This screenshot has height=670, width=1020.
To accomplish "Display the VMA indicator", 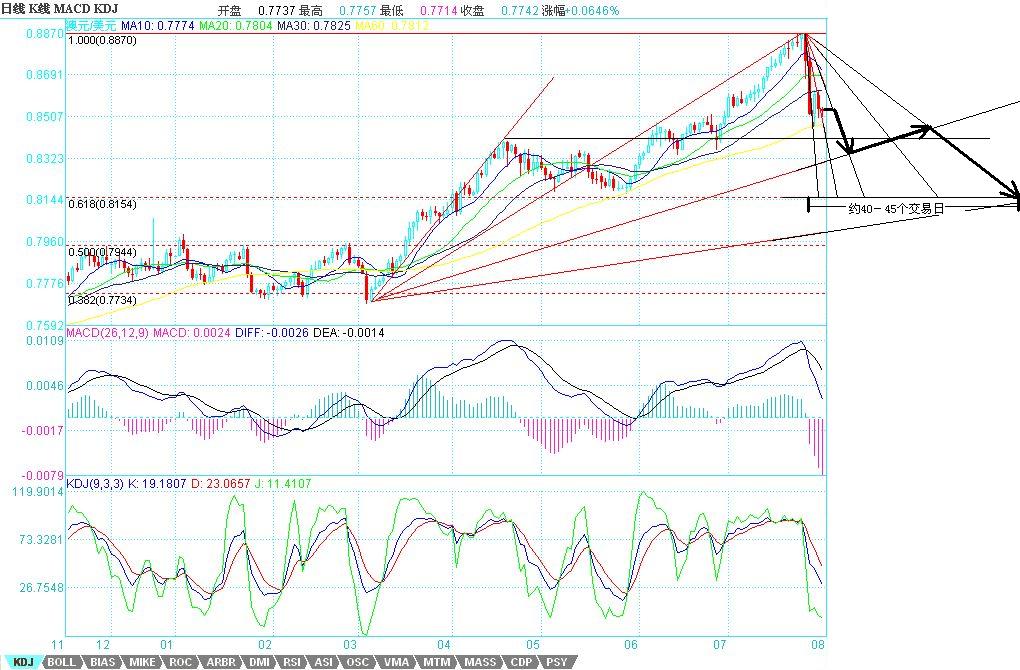I will 396,661.
